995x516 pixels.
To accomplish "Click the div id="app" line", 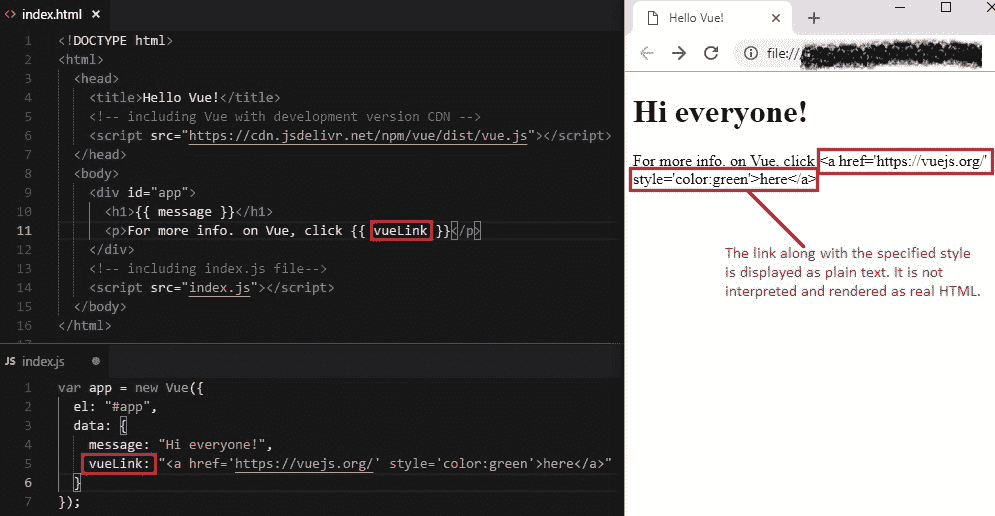I will pyautogui.click(x=143, y=192).
